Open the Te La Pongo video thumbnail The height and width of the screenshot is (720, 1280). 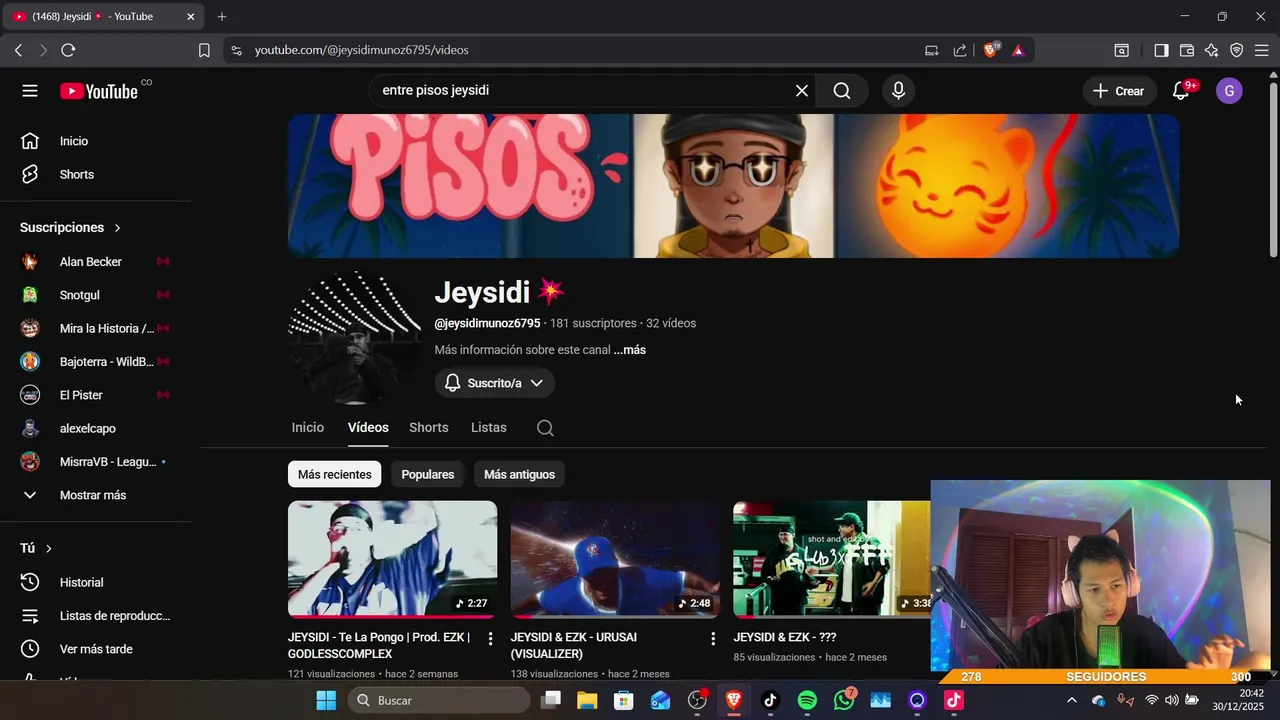(x=392, y=559)
